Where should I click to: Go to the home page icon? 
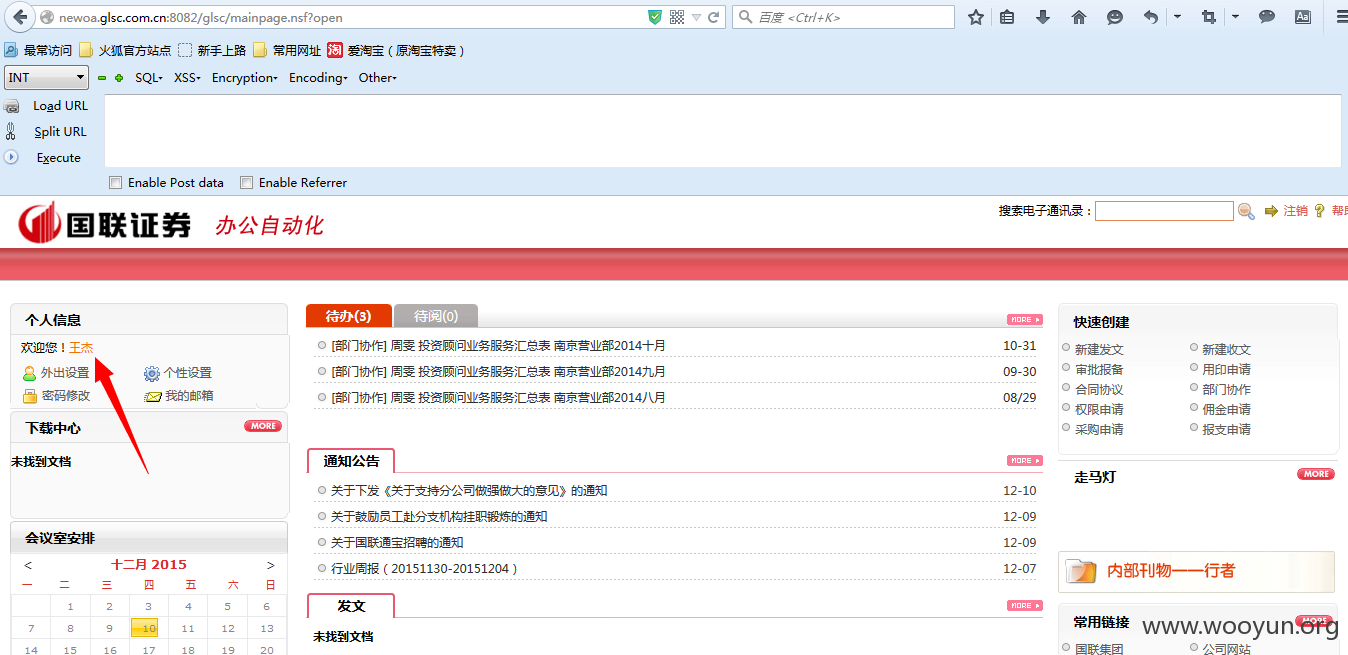coord(1079,17)
